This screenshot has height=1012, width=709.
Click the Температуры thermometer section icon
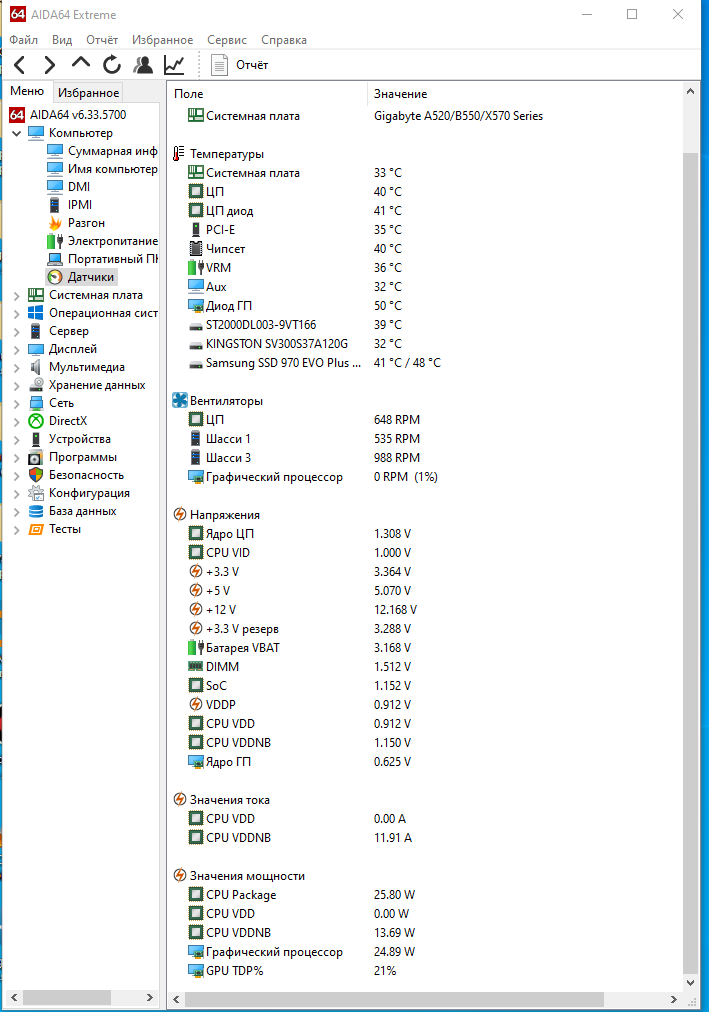click(x=179, y=154)
